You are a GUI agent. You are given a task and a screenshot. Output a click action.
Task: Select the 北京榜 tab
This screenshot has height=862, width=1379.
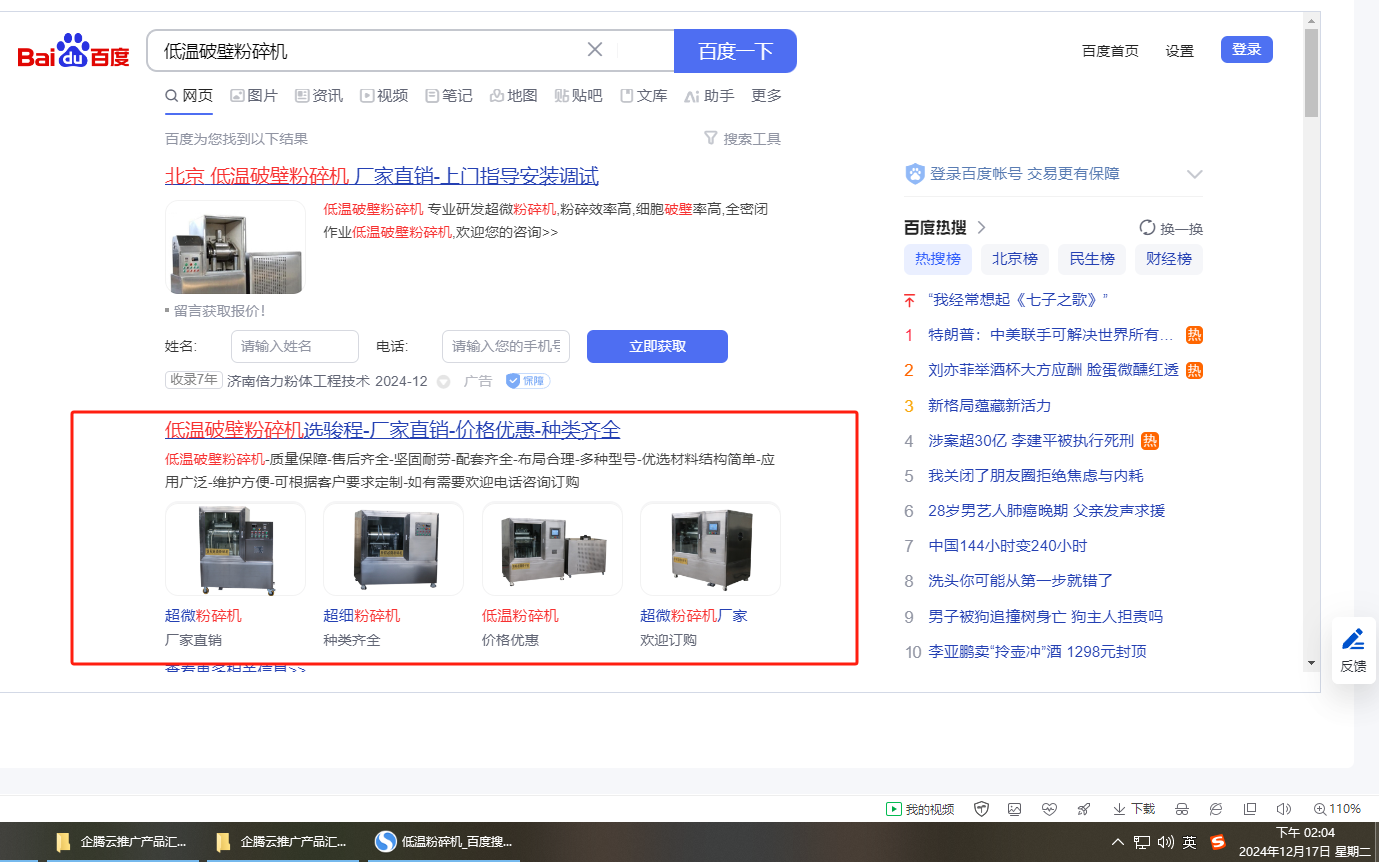[1015, 259]
